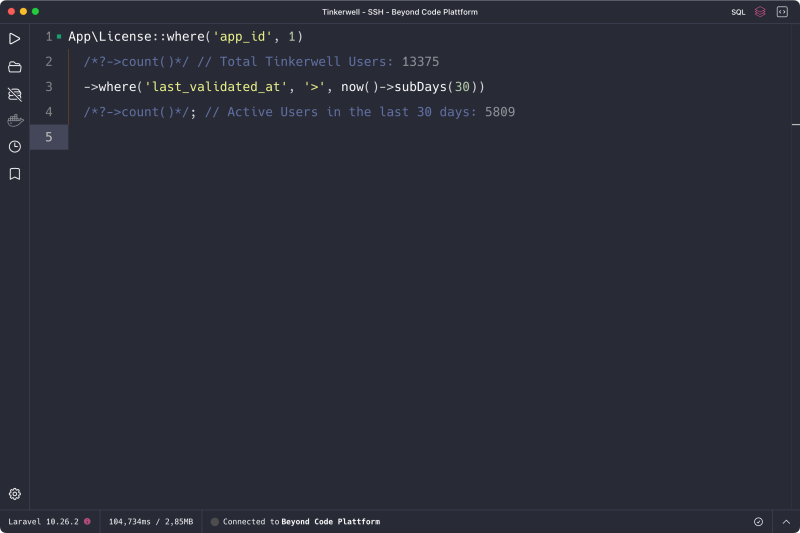Image resolution: width=800 pixels, height=533 pixels.
Task: Click the subDays(30) call
Action: pyautogui.click(x=435, y=87)
